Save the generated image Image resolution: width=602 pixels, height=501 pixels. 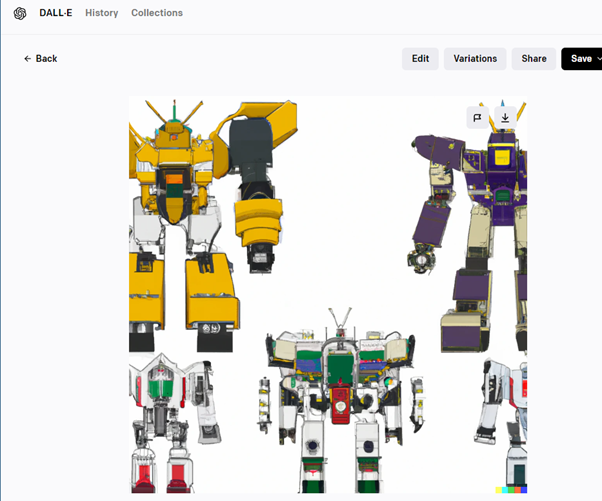click(x=581, y=59)
